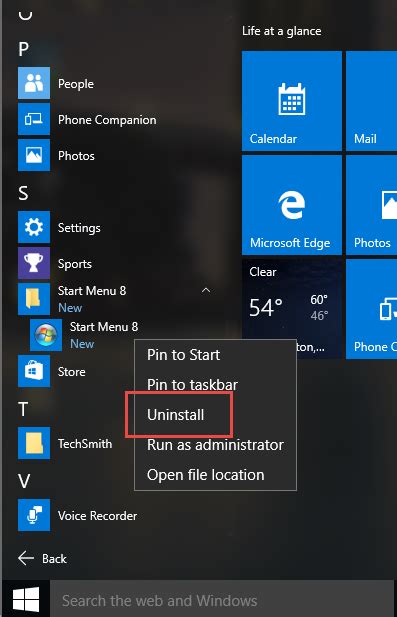This screenshot has height=617, width=397.
Task: Click the Settings app name
Action: 79,228
